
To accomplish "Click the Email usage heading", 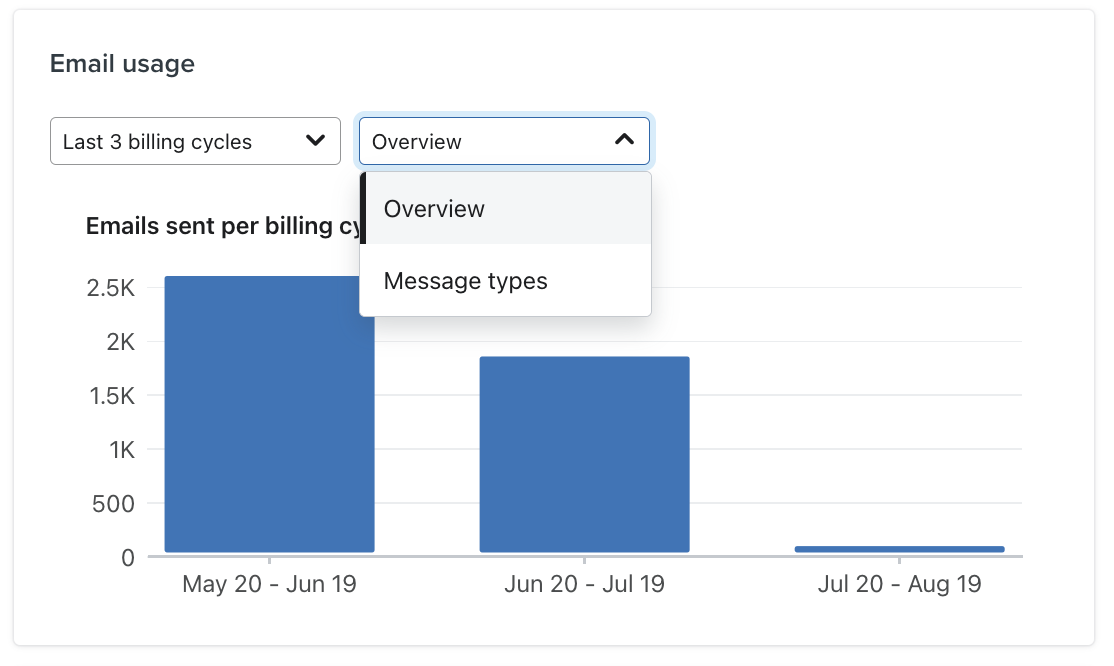I will (122, 63).
